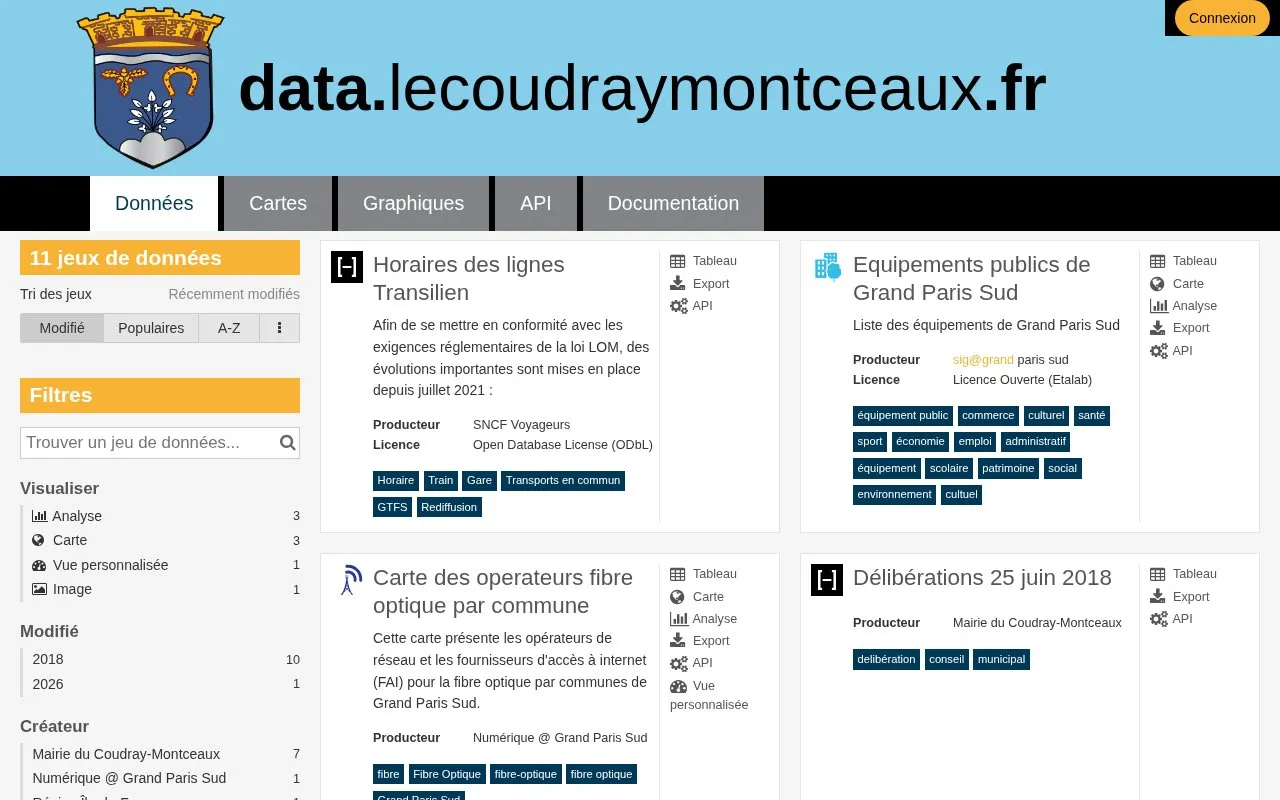Click the antenna icon of fibre optique dataset
The image size is (1280, 800).
(x=349, y=580)
